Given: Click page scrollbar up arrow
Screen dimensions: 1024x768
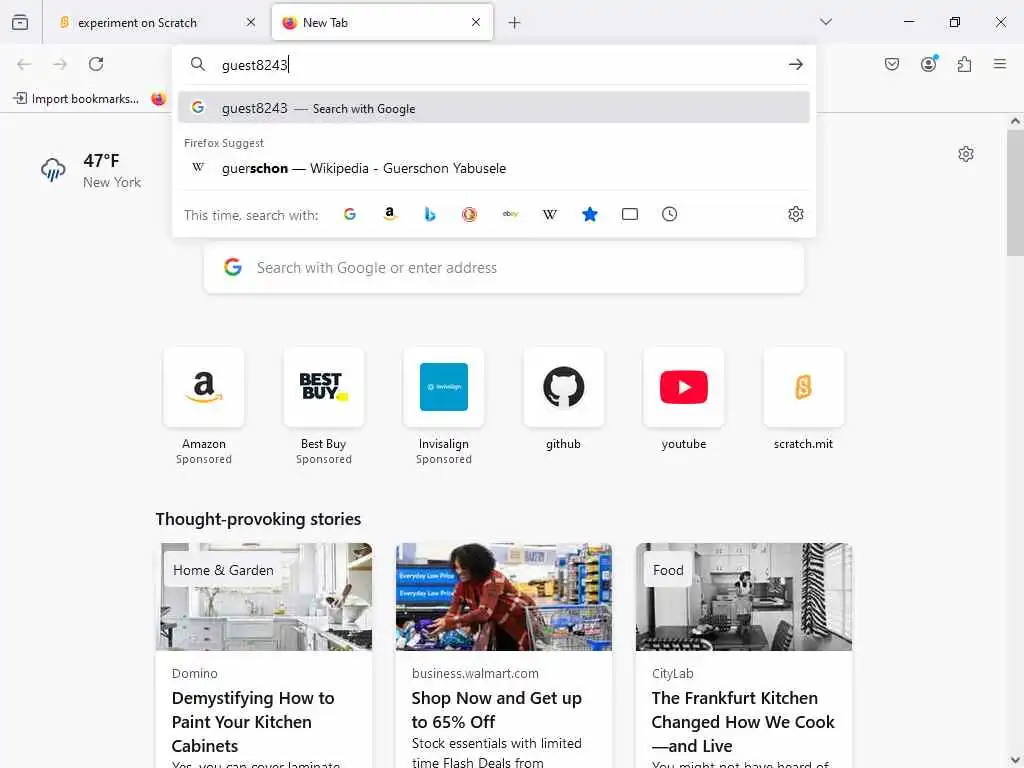Looking at the screenshot, I should [1015, 121].
